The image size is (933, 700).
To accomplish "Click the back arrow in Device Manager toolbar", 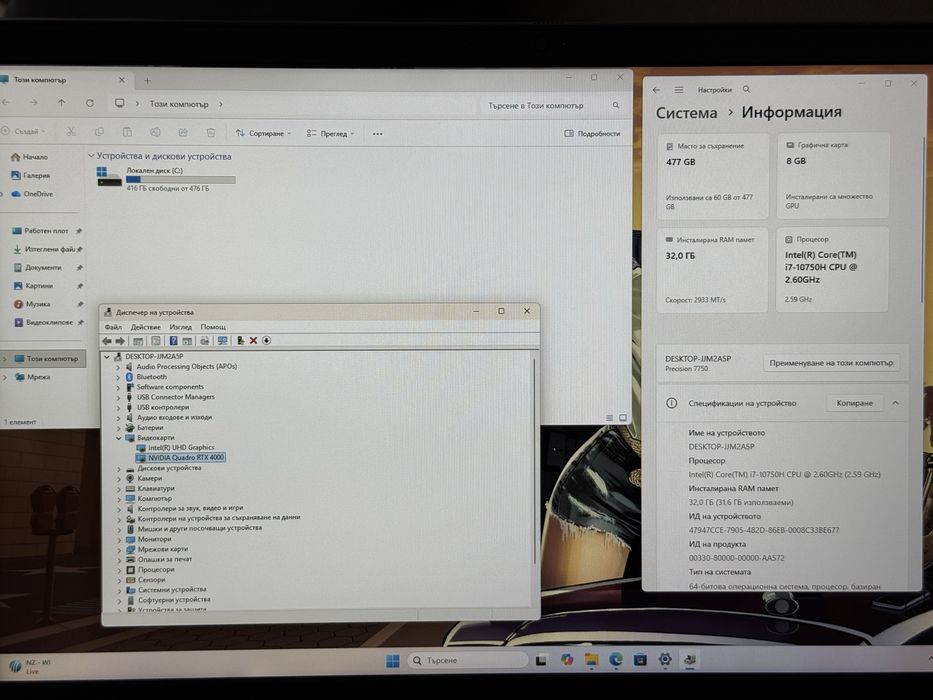I will pos(107,341).
